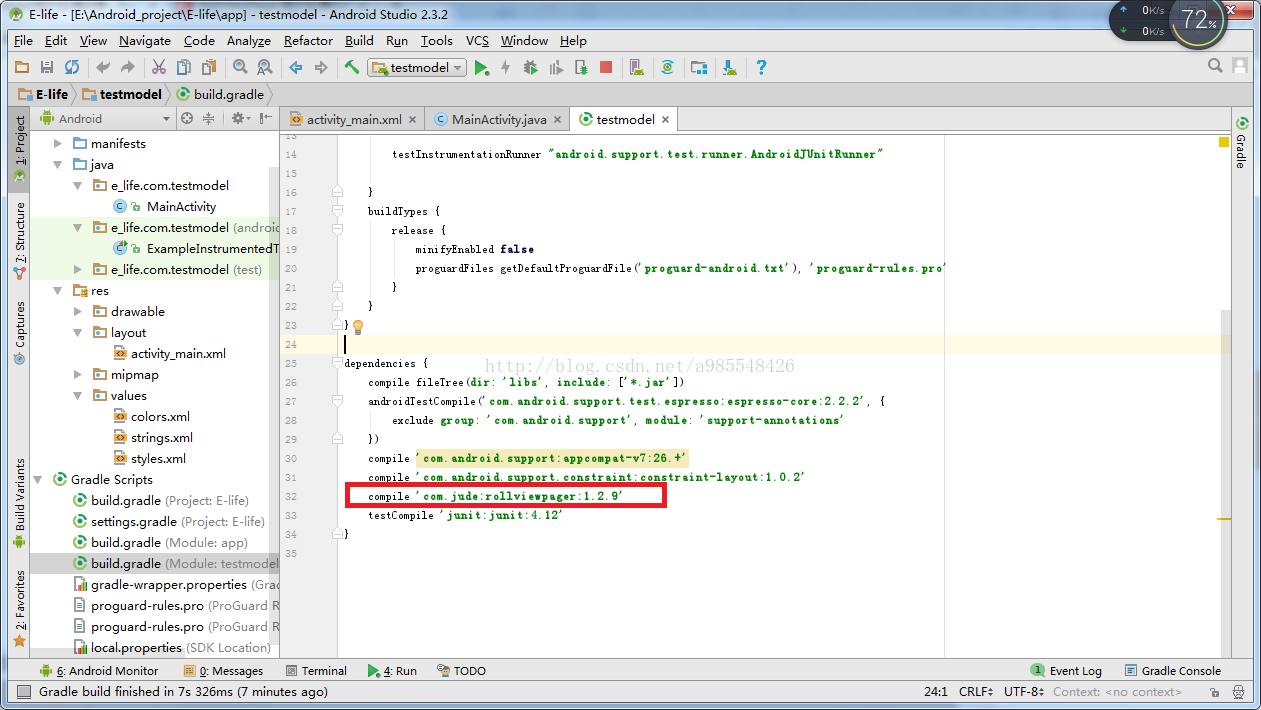The height and width of the screenshot is (710, 1261).
Task: Open the VCS menu
Action: pyautogui.click(x=478, y=40)
